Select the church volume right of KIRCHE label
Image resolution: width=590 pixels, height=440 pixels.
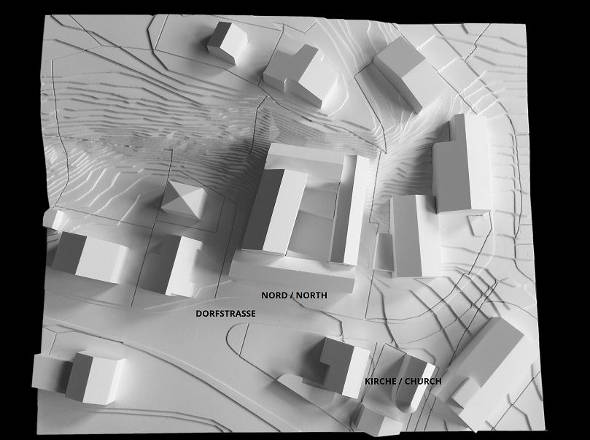(413, 384)
